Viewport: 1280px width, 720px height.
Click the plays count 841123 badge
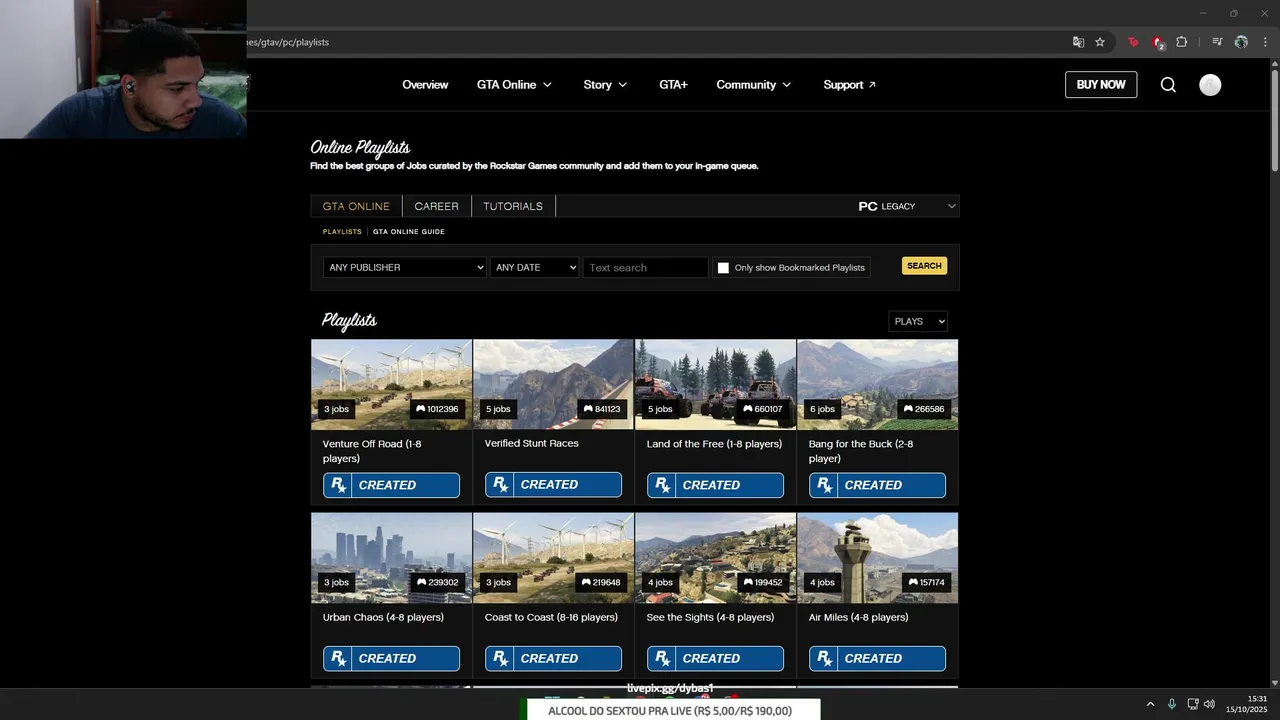pyautogui.click(x=602, y=409)
